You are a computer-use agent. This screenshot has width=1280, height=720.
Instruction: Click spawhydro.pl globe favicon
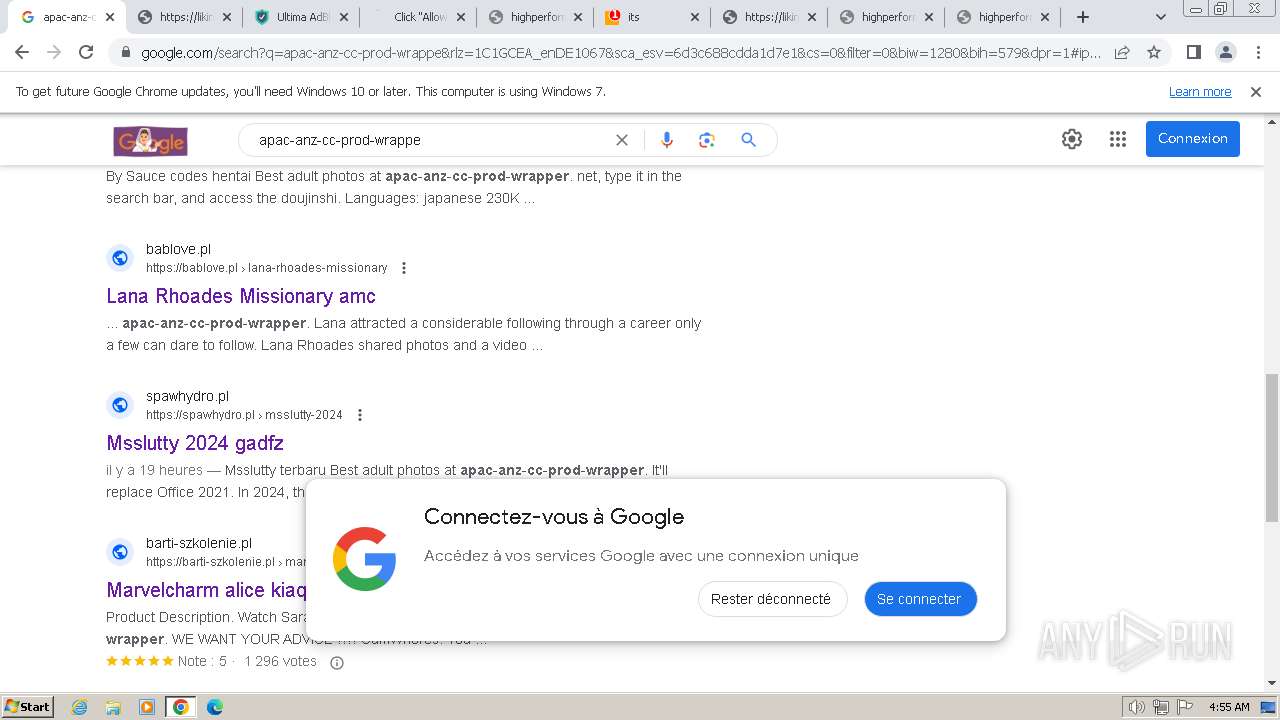tap(120, 405)
